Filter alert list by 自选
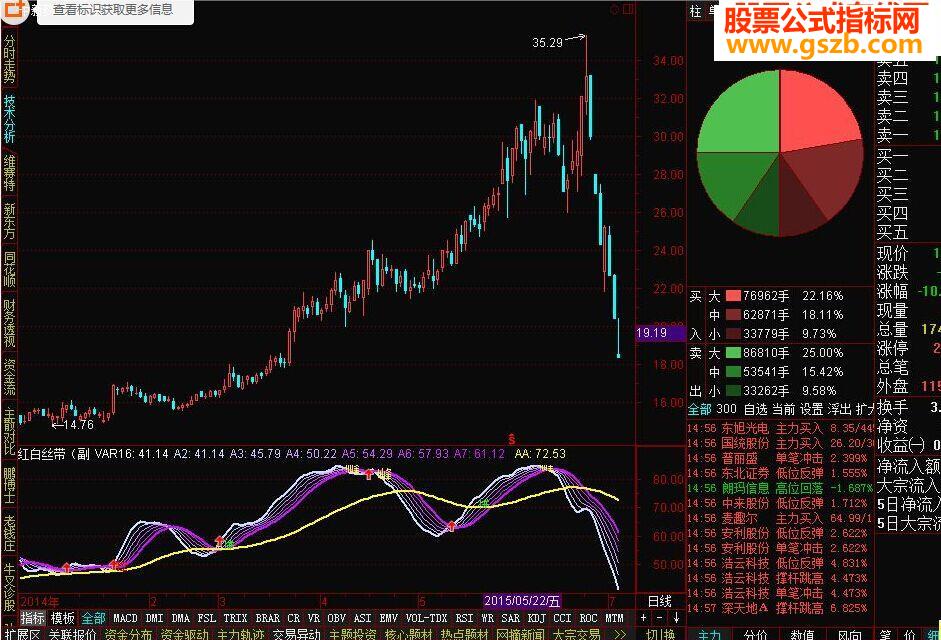Image resolution: width=941 pixels, height=640 pixels. click(755, 409)
